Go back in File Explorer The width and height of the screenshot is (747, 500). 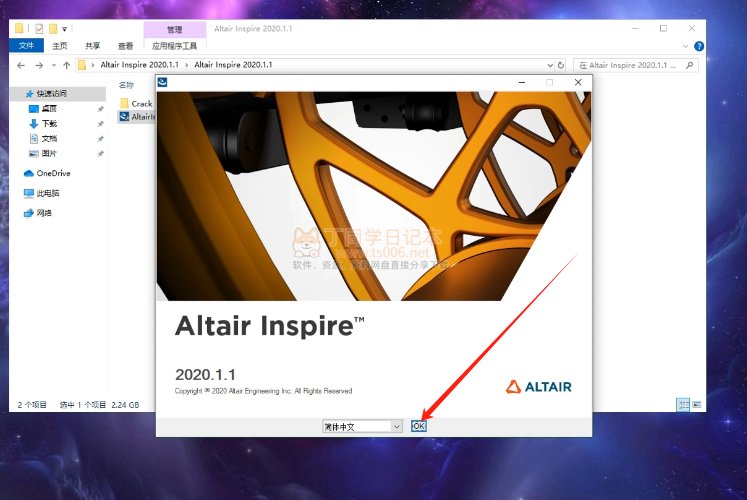(21, 65)
